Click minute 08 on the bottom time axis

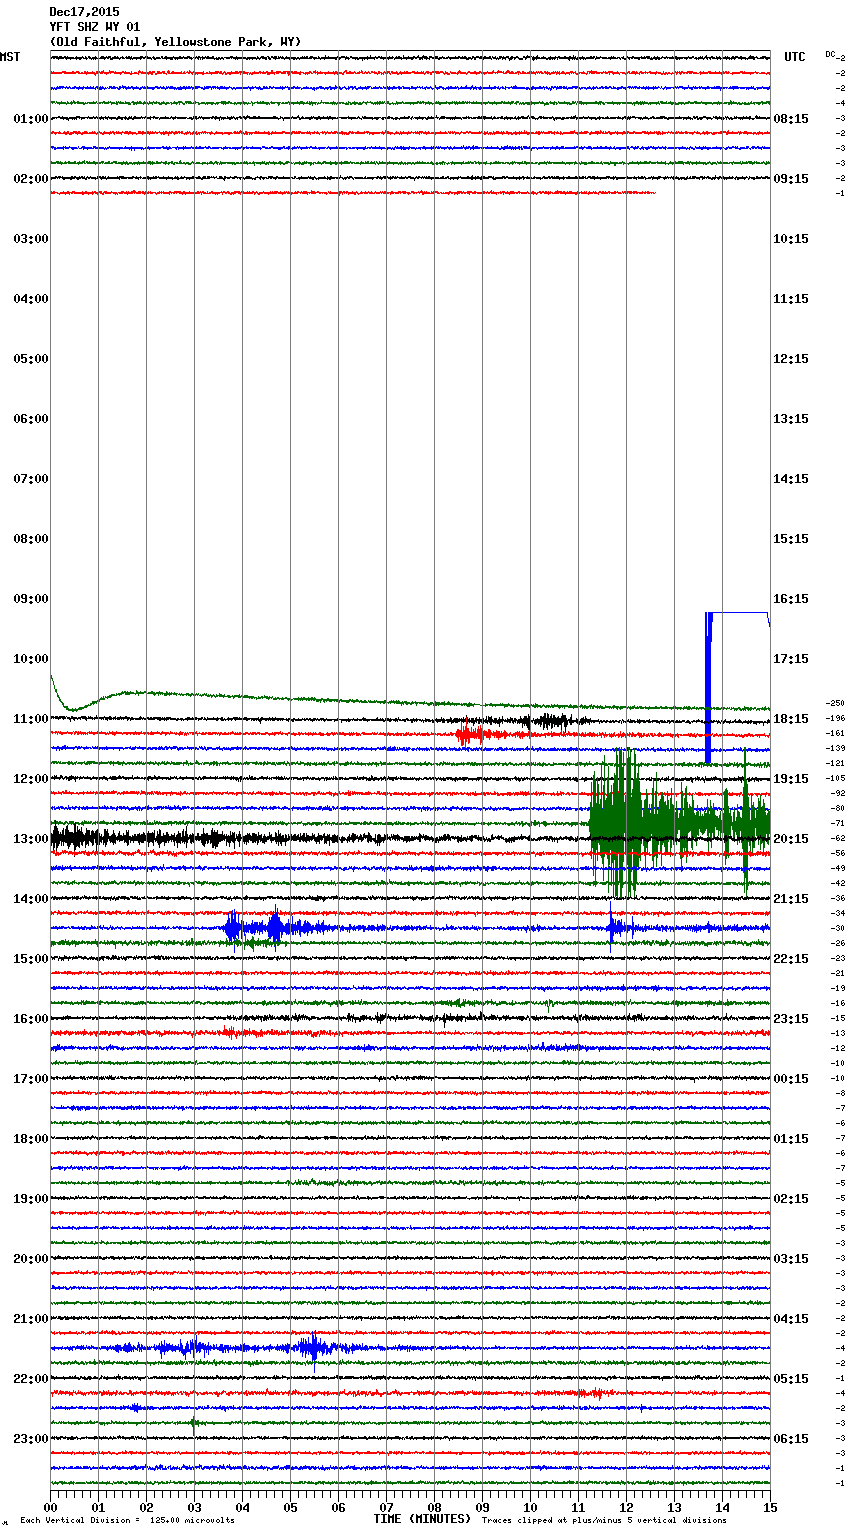click(x=434, y=1507)
